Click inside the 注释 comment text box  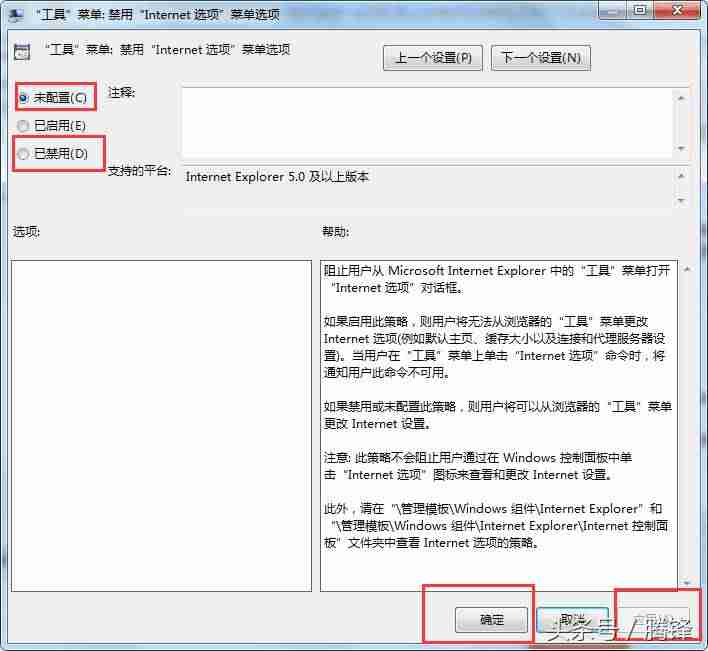(x=429, y=122)
